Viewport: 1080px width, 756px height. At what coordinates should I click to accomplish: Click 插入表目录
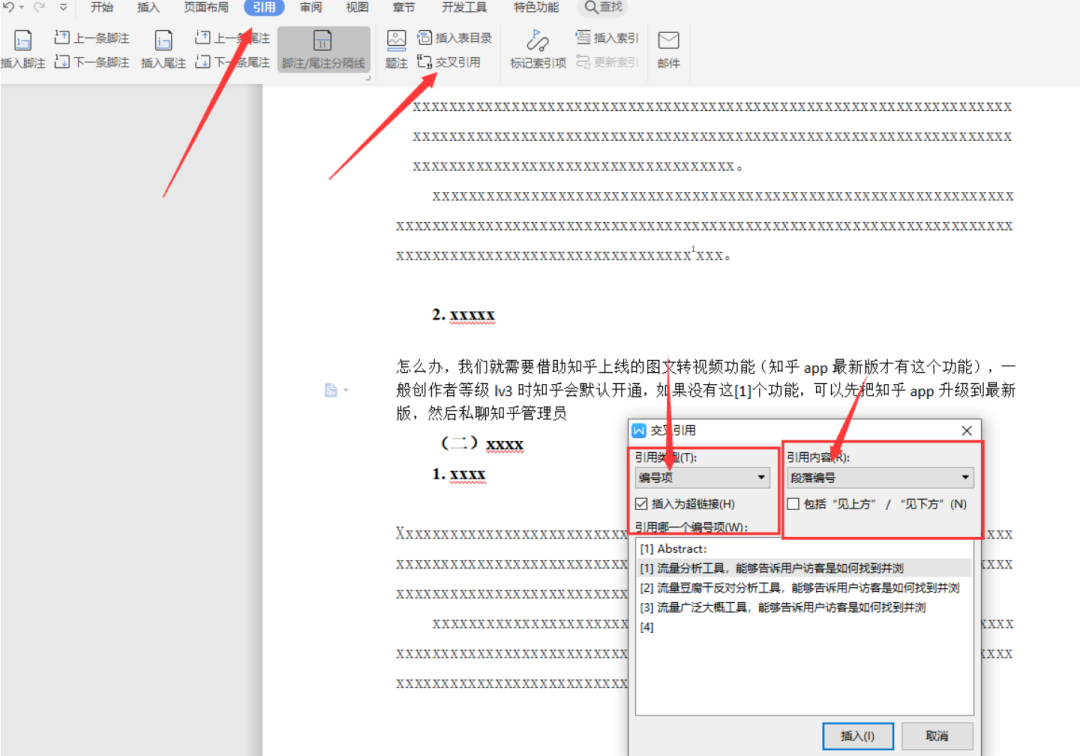[x=455, y=38]
